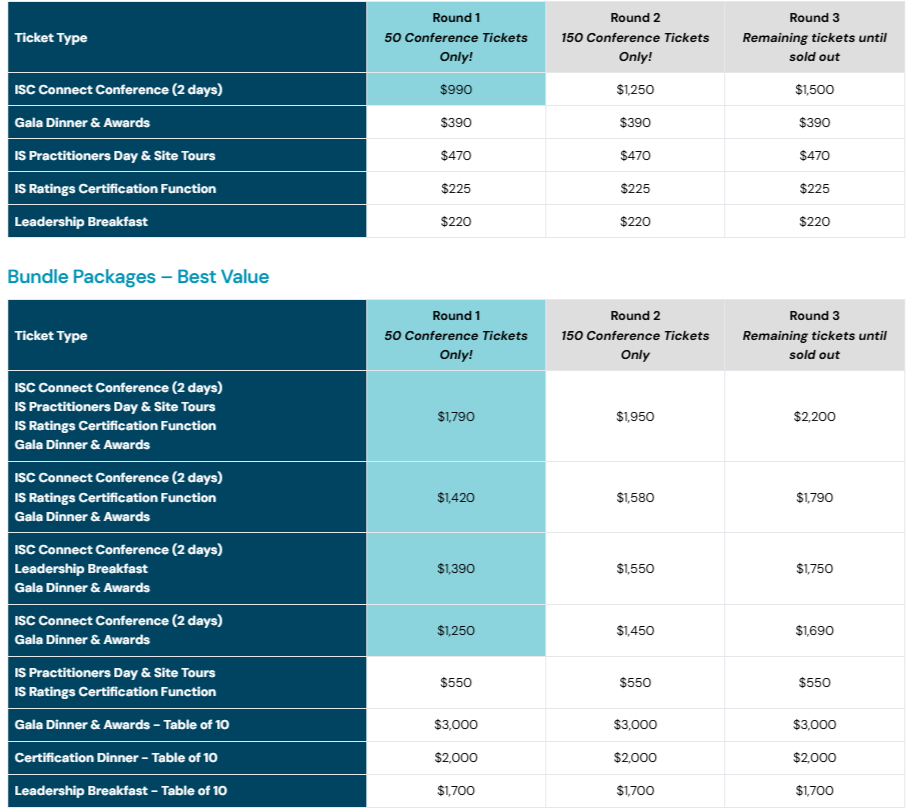Viewport: 915px width, 810px height.
Task: Click the $2,200 Round 3 bundle price
Action: click(814, 416)
